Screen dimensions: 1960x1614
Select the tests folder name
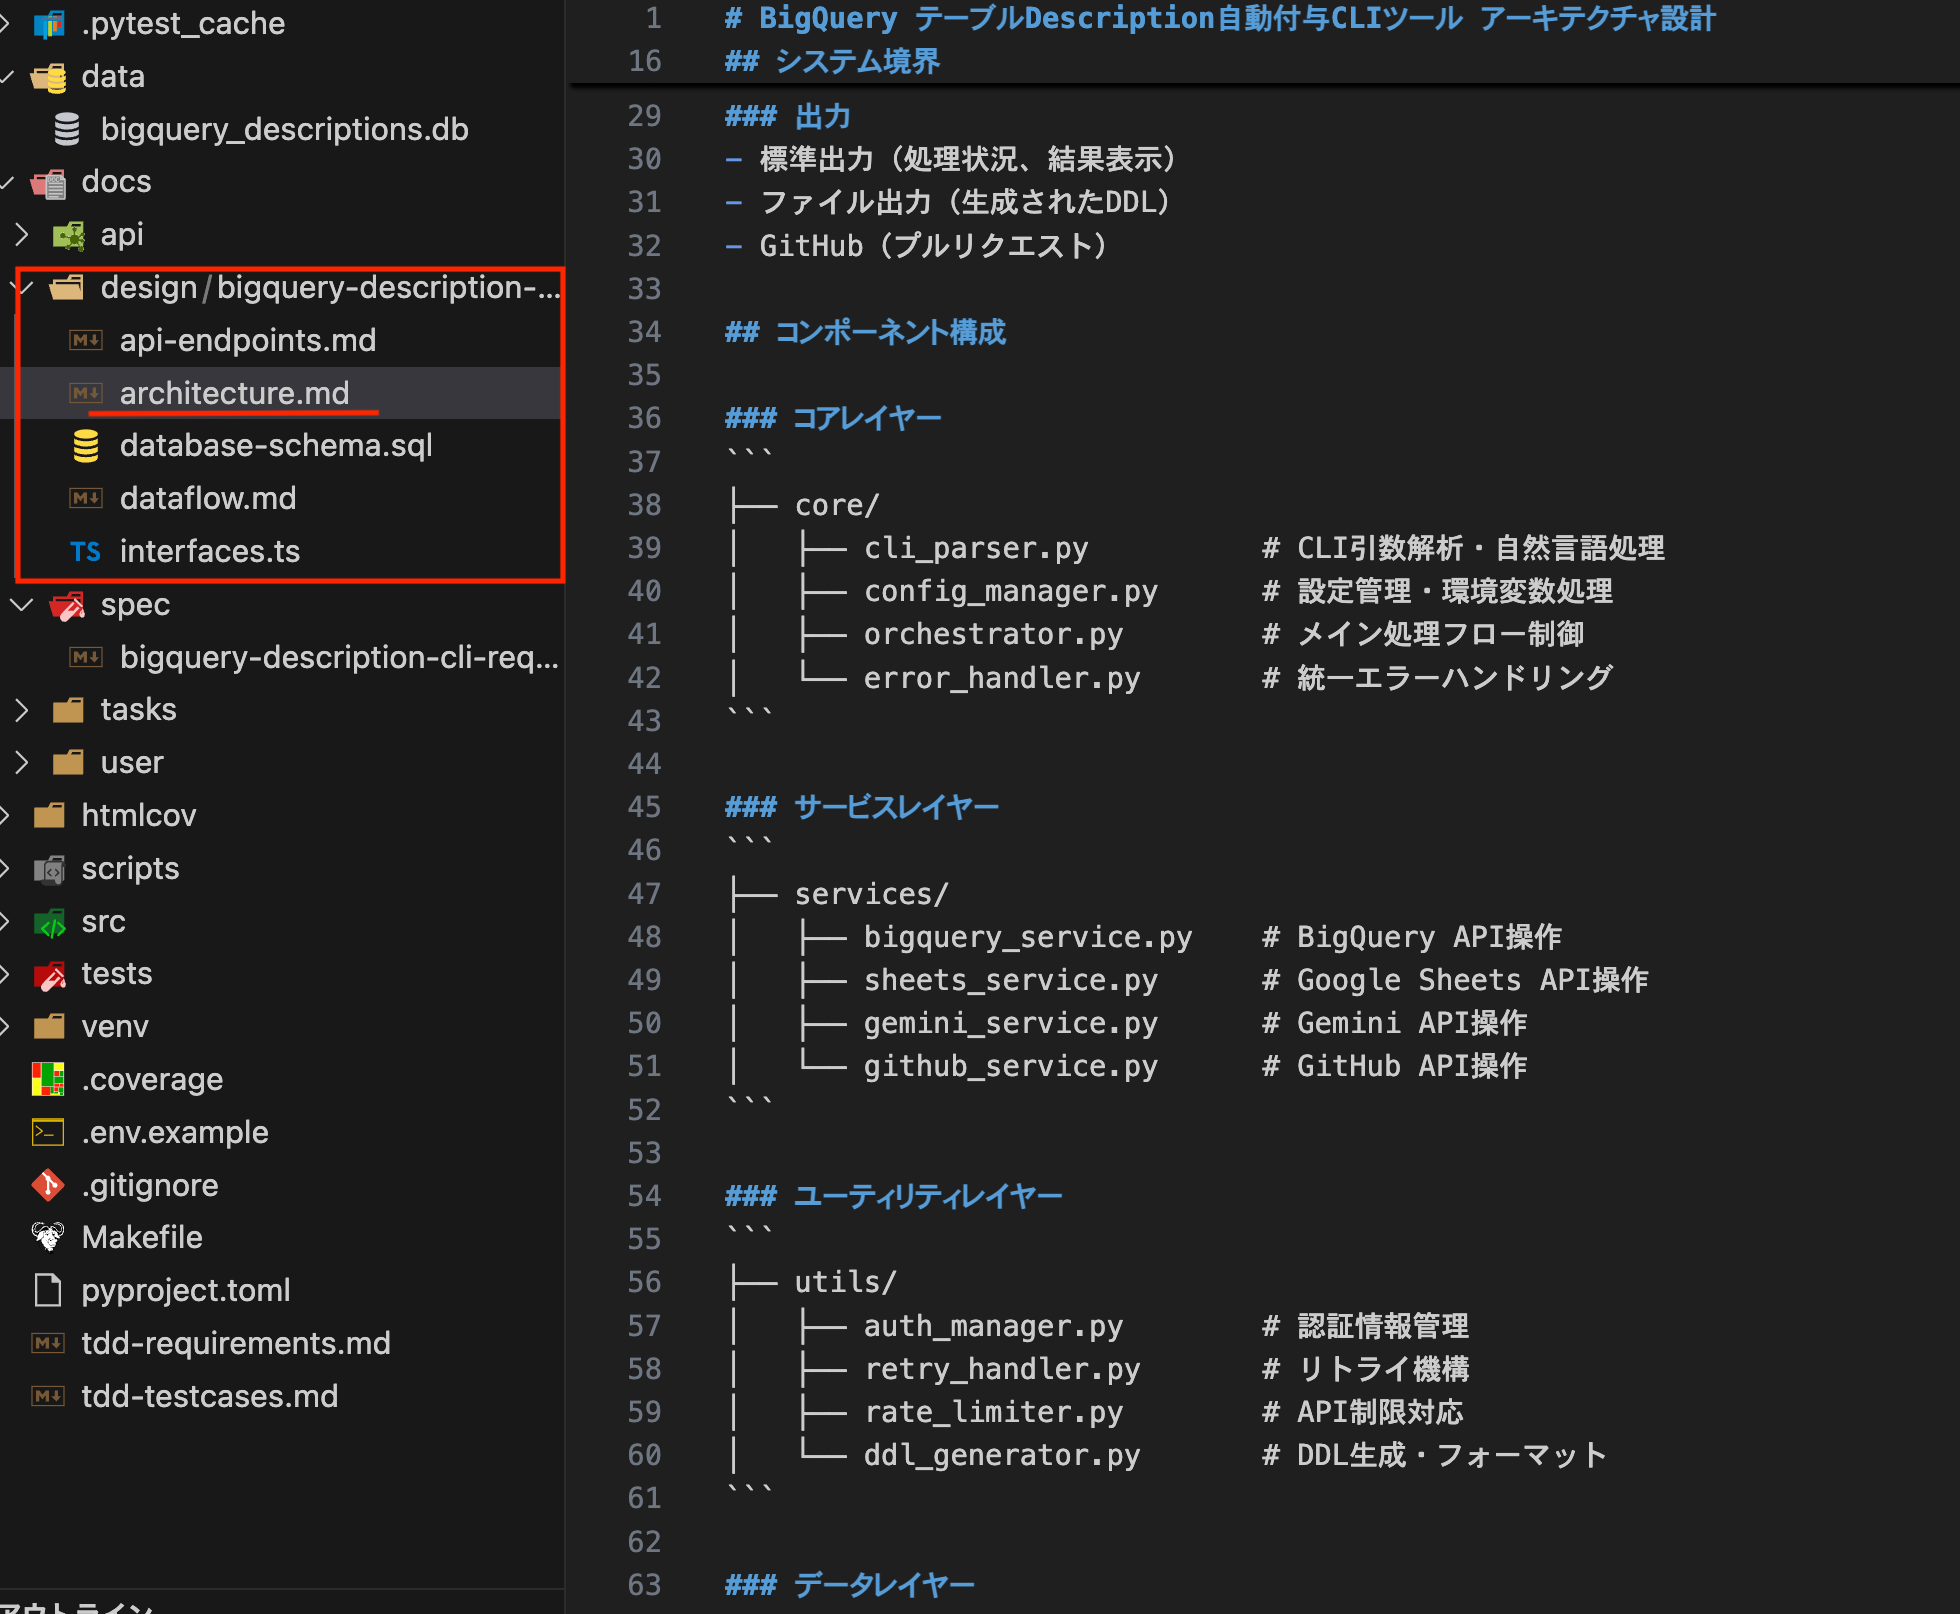[x=117, y=974]
